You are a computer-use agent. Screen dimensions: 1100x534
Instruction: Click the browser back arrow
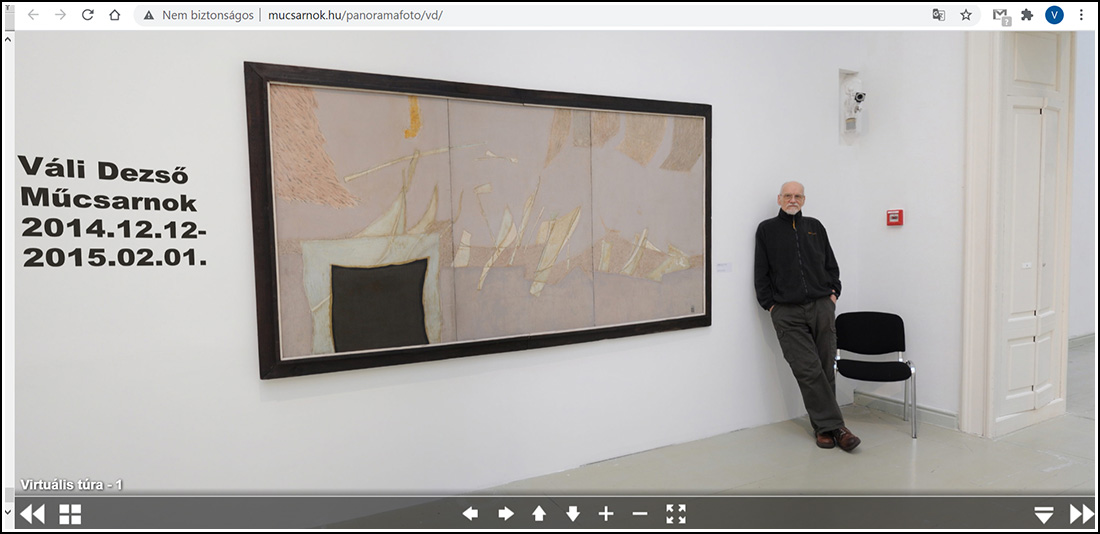[33, 15]
